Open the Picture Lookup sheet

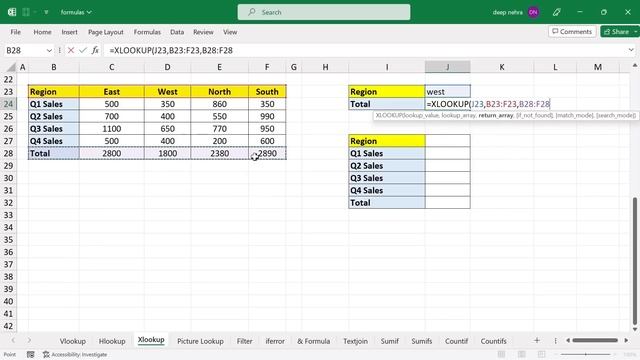click(x=200, y=341)
